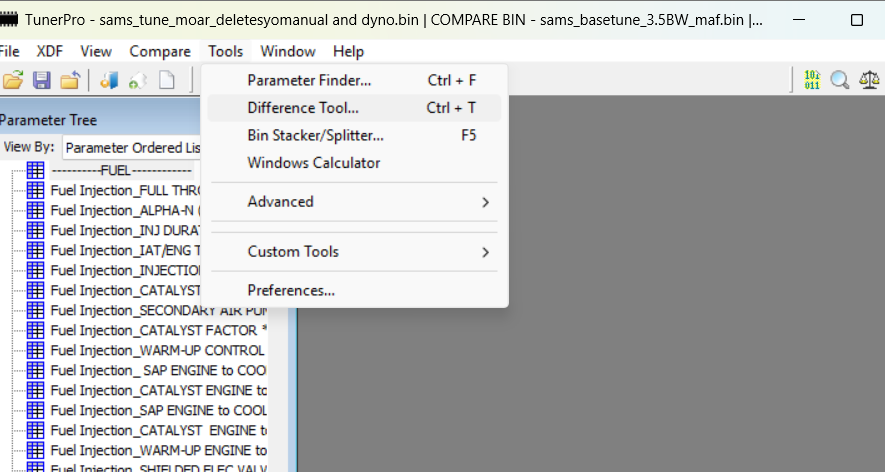The image size is (885, 472).
Task: Click the blue door-like icon in the toolbar
Action: click(x=110, y=80)
